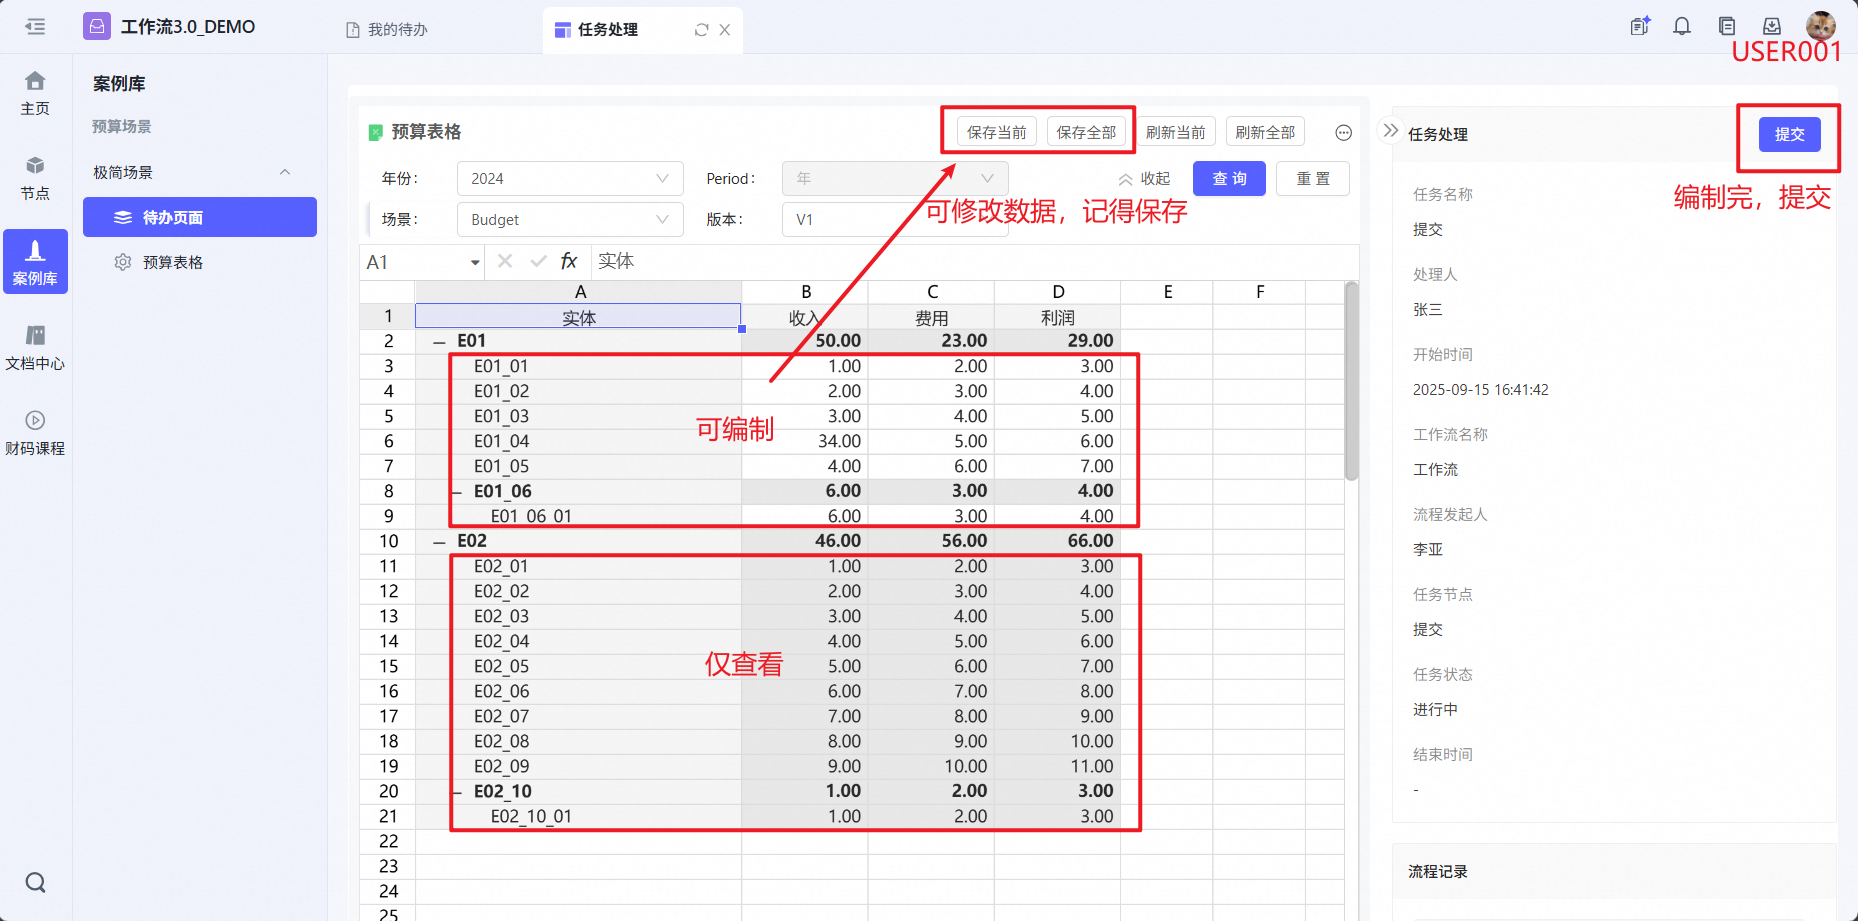The height and width of the screenshot is (921, 1858).
Task: Open the 年份 dropdown showing 2024
Action: [569, 179]
